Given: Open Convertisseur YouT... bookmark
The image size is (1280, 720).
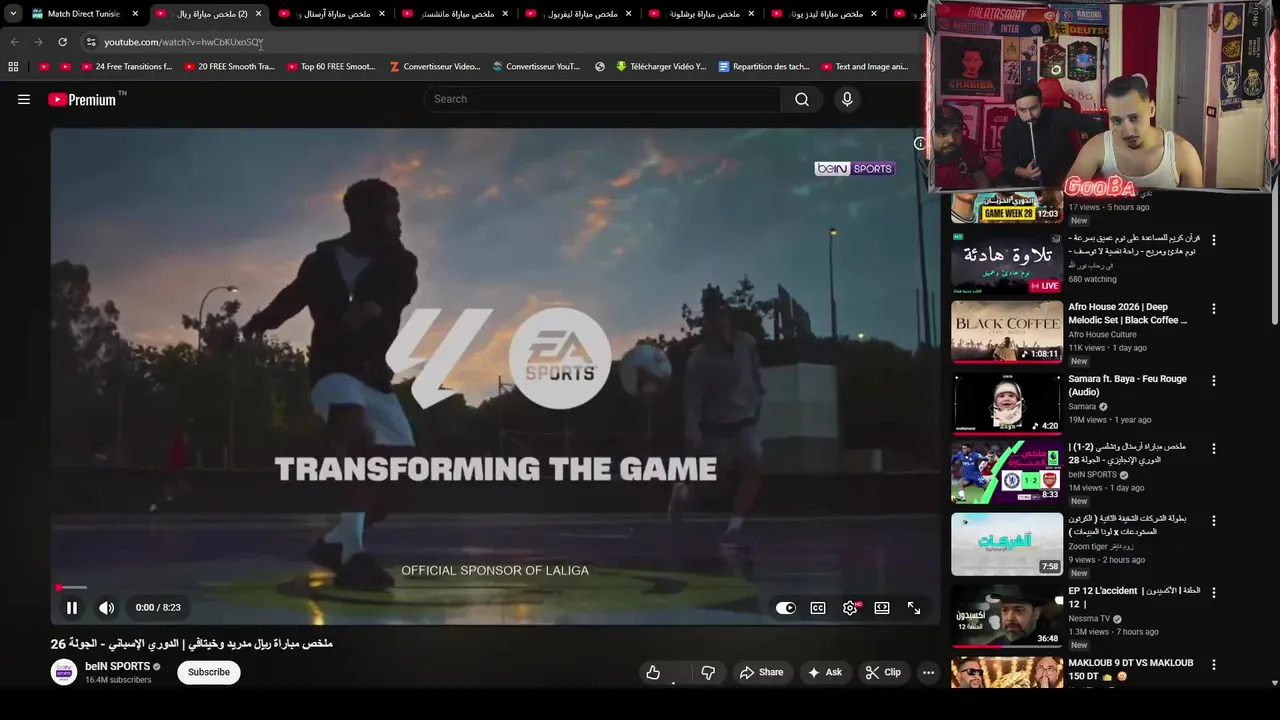Looking at the screenshot, I should point(536,67).
